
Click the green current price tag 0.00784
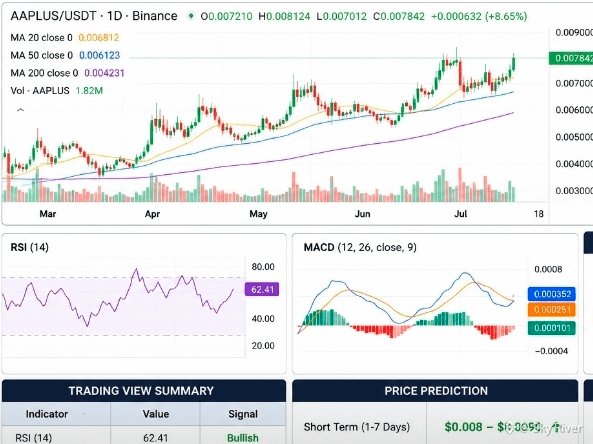[571, 58]
